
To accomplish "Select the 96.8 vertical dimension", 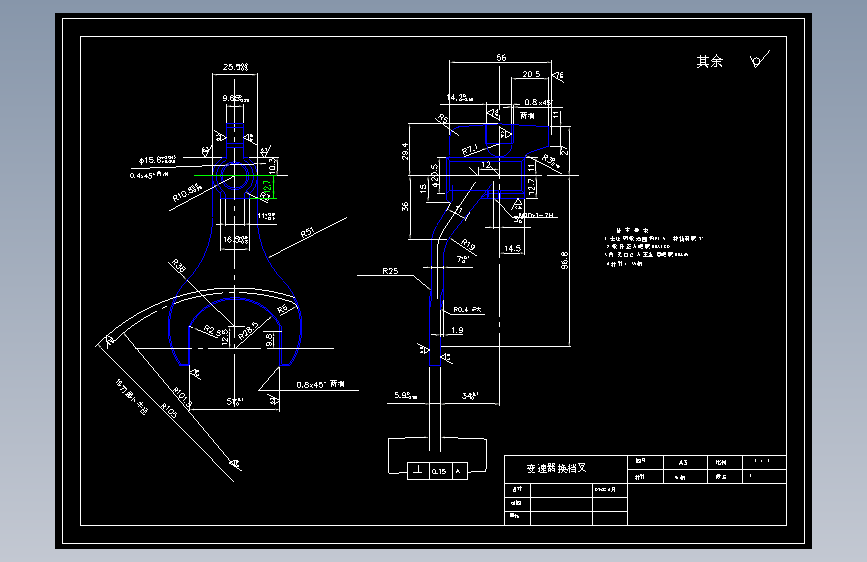I will pyautogui.click(x=564, y=260).
